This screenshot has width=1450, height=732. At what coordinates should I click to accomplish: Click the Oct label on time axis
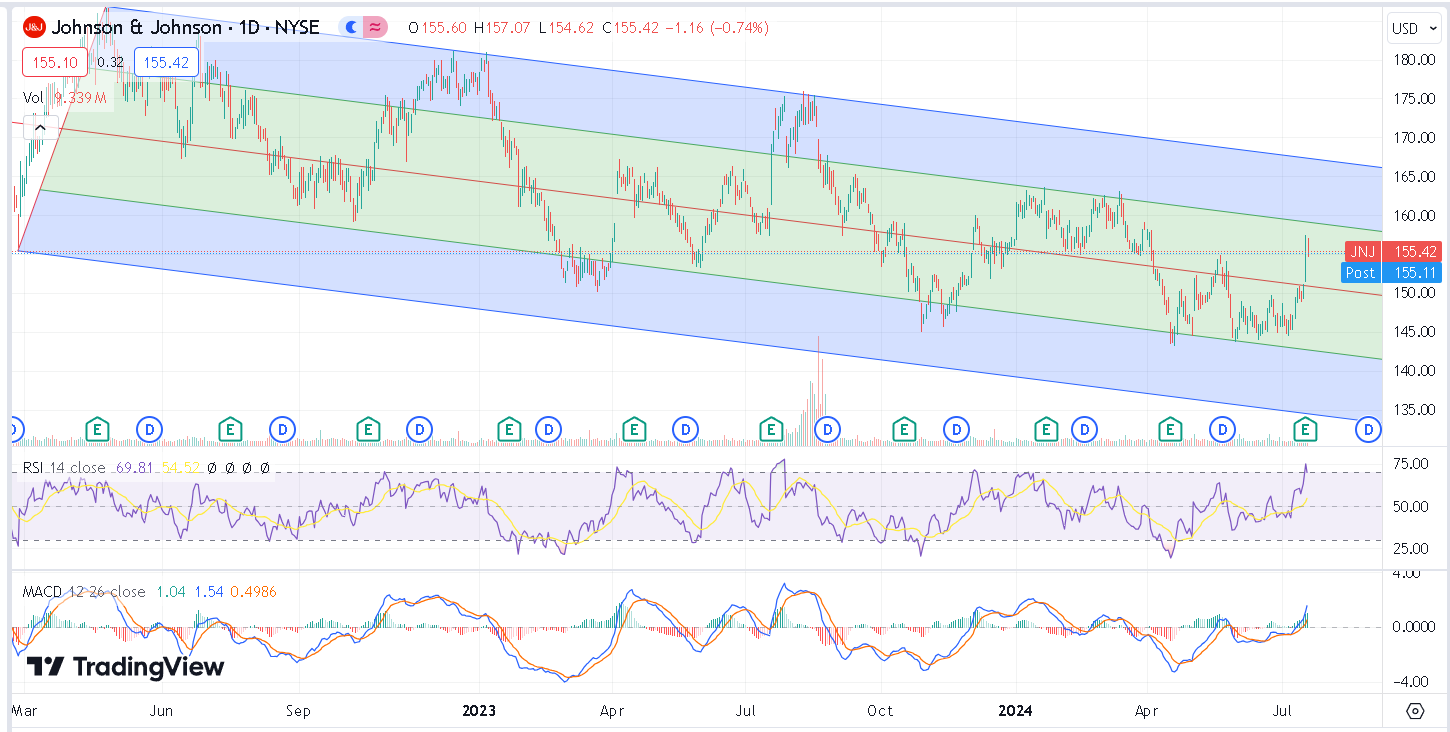880,711
